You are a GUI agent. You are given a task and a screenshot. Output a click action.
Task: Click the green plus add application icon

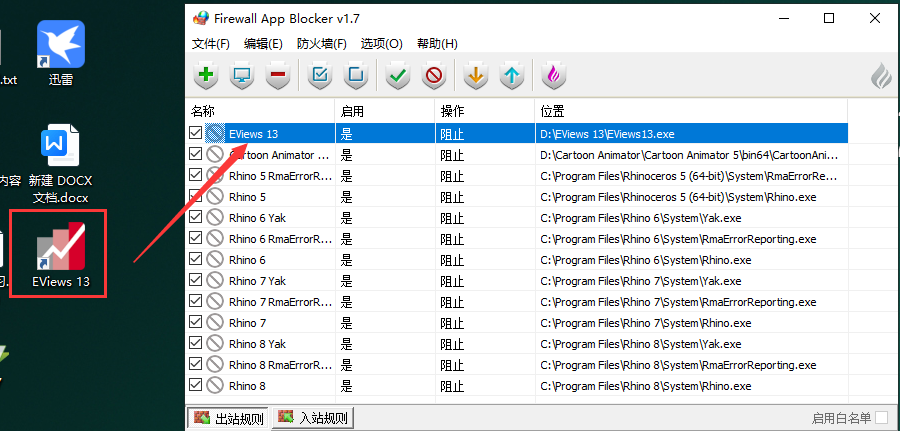point(206,75)
